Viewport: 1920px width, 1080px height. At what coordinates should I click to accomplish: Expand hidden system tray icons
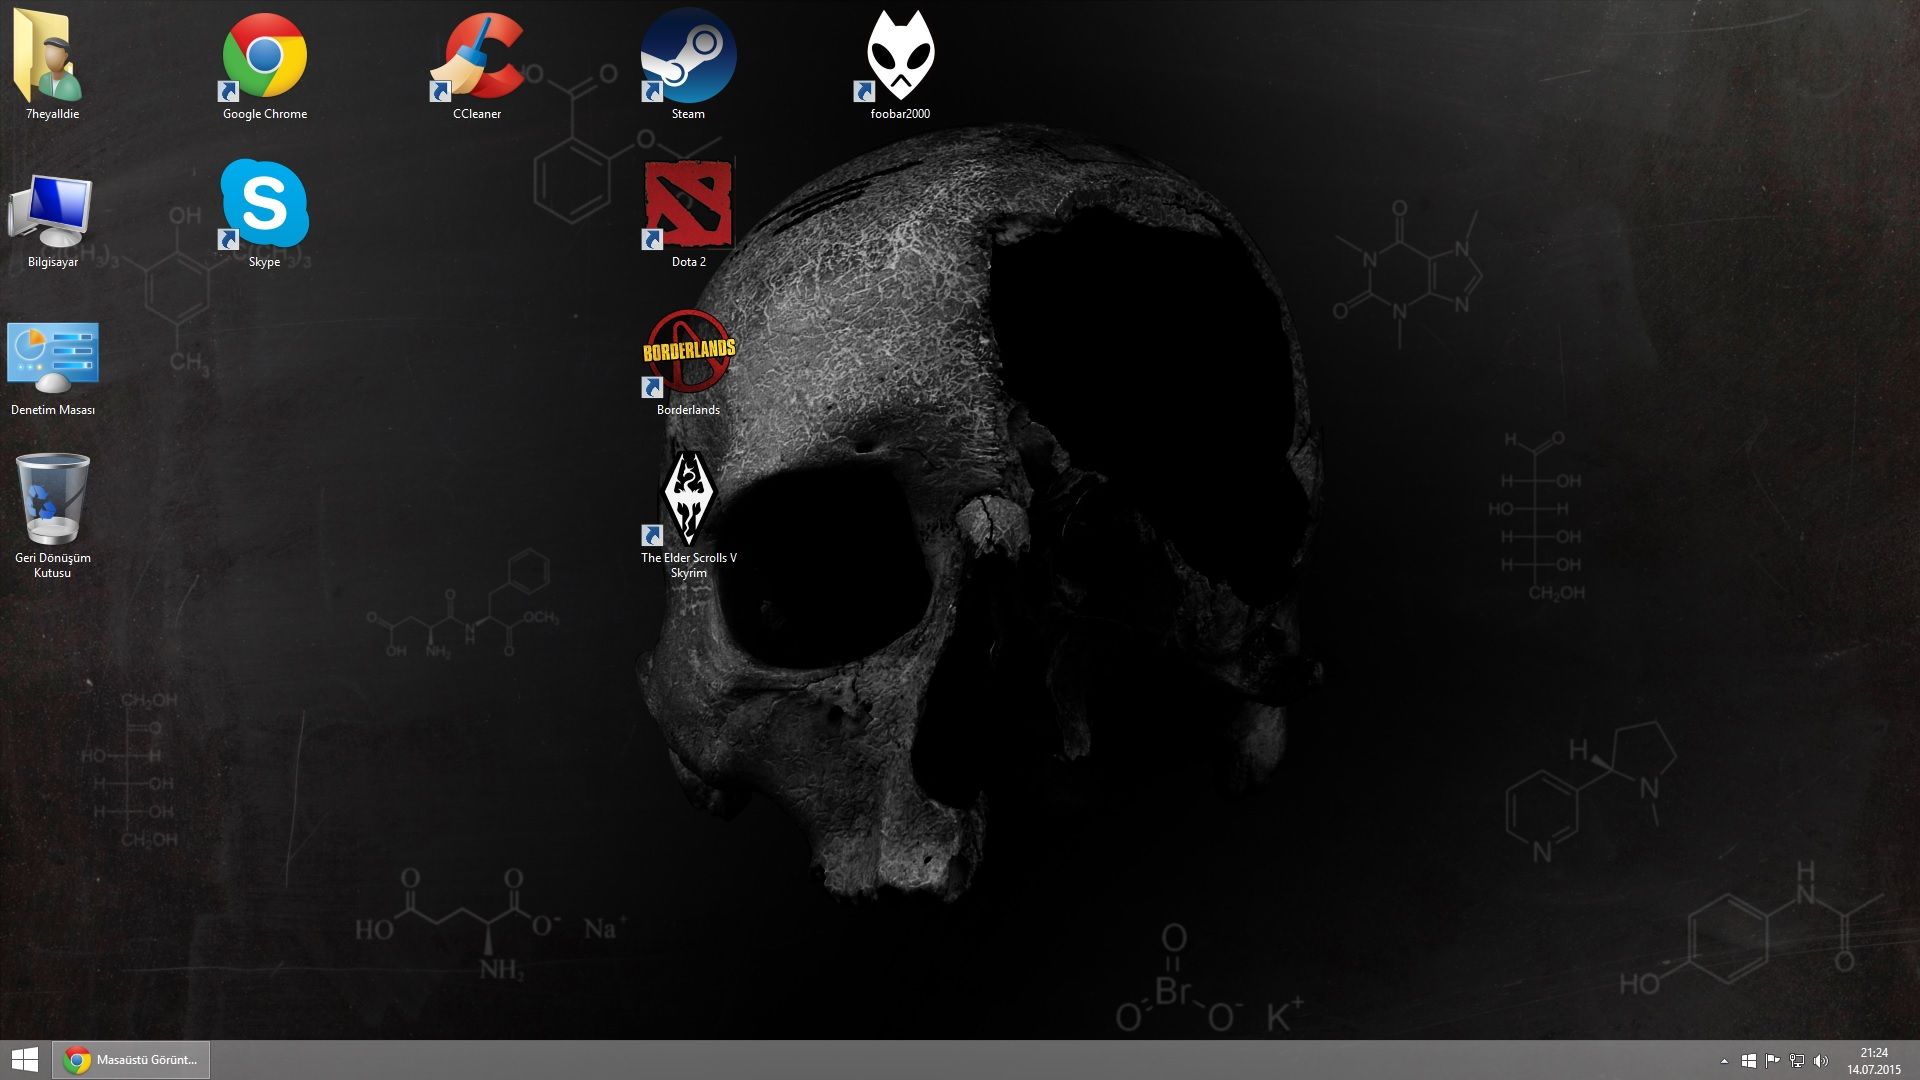[x=1724, y=1061]
